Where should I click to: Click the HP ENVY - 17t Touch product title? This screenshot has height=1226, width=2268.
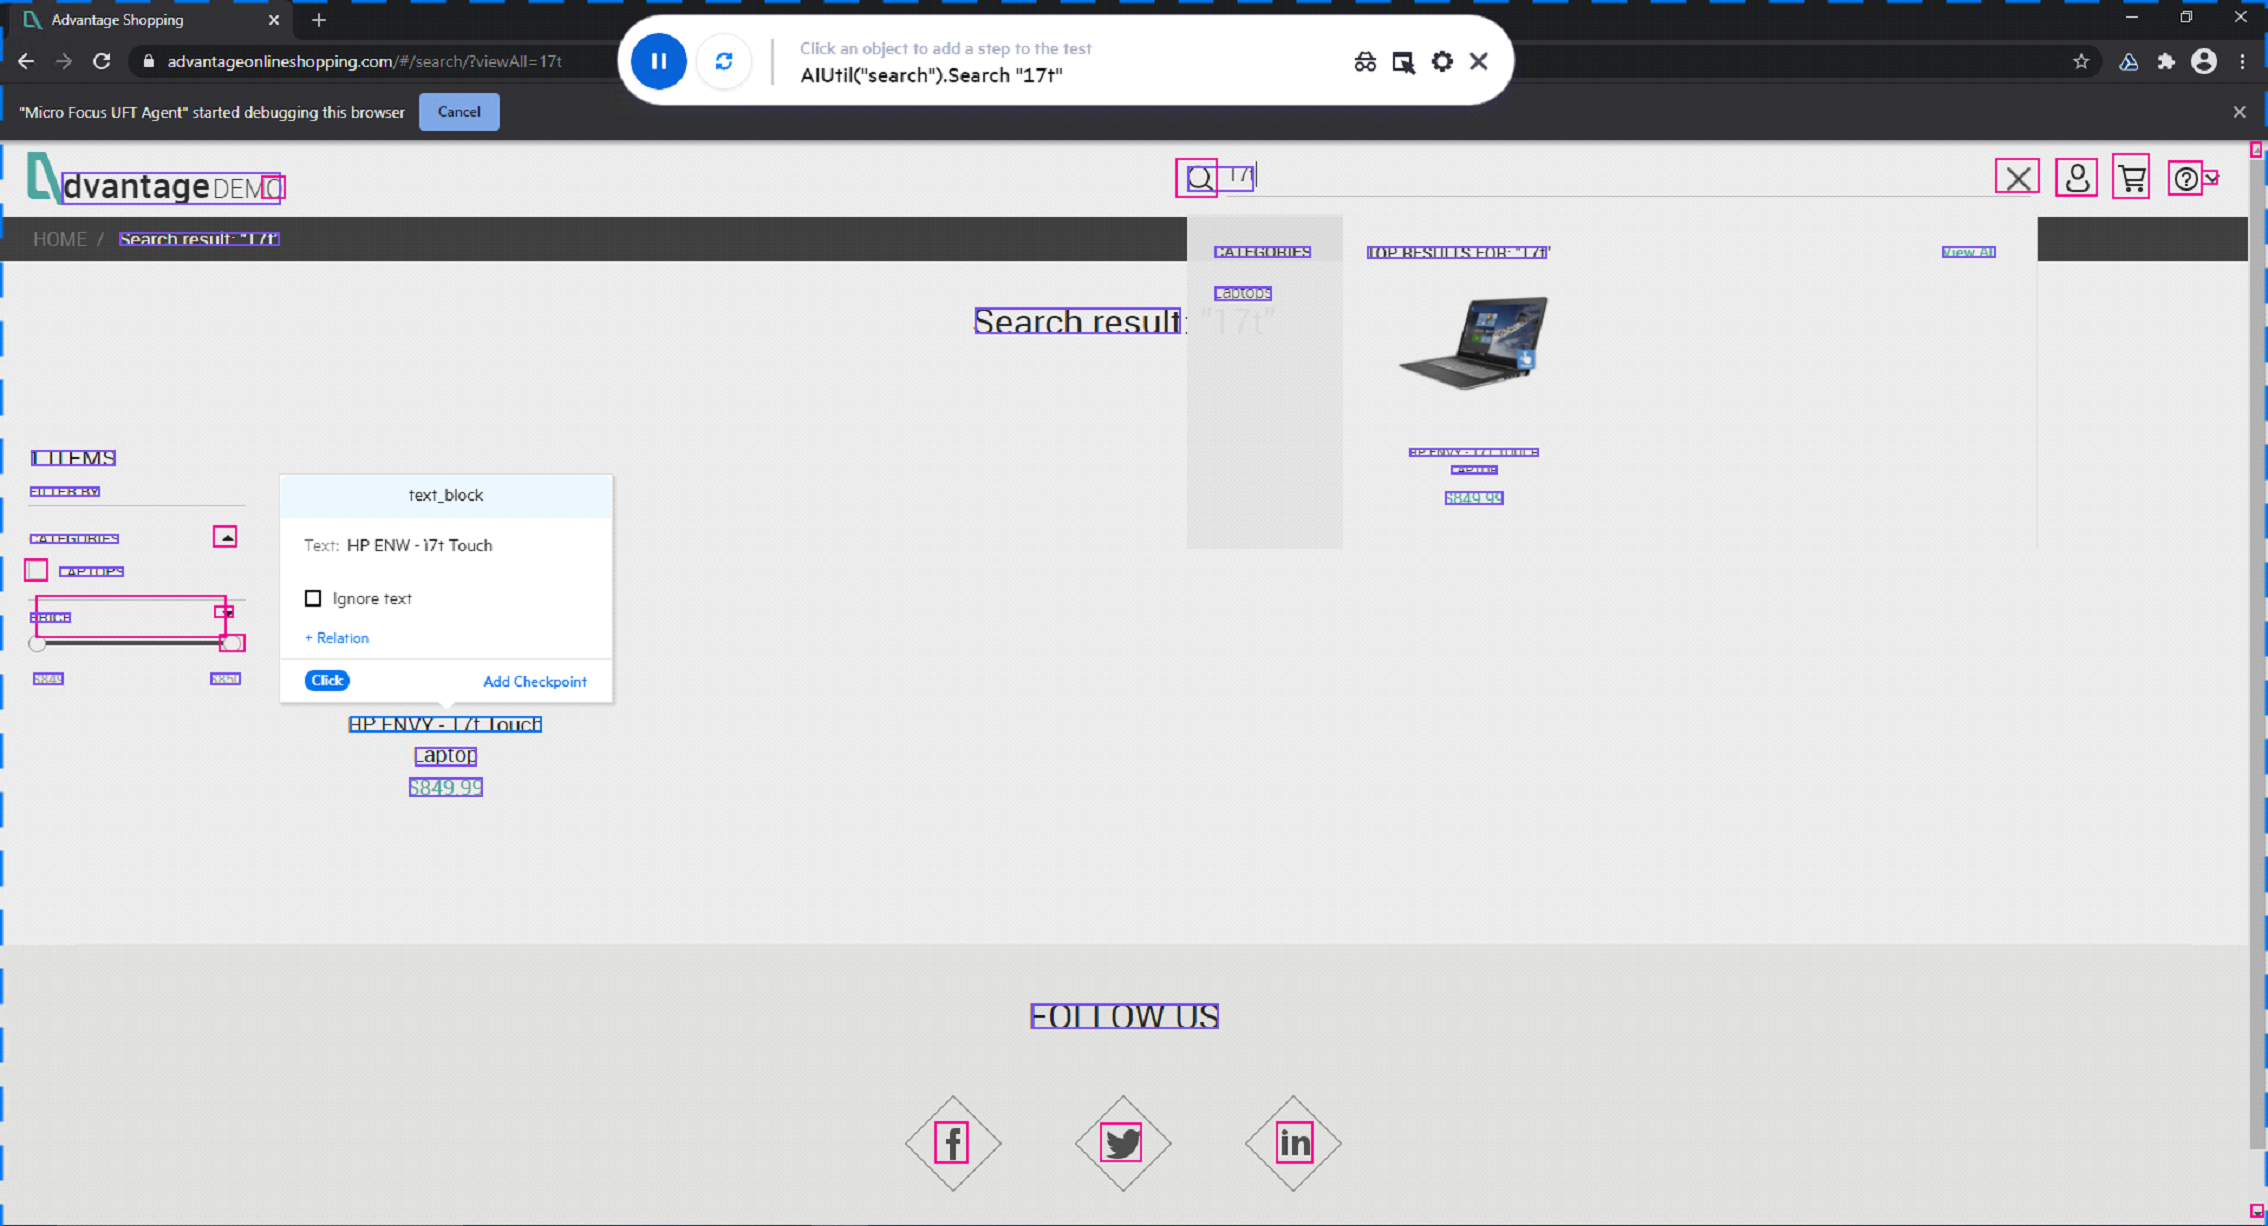(x=445, y=724)
